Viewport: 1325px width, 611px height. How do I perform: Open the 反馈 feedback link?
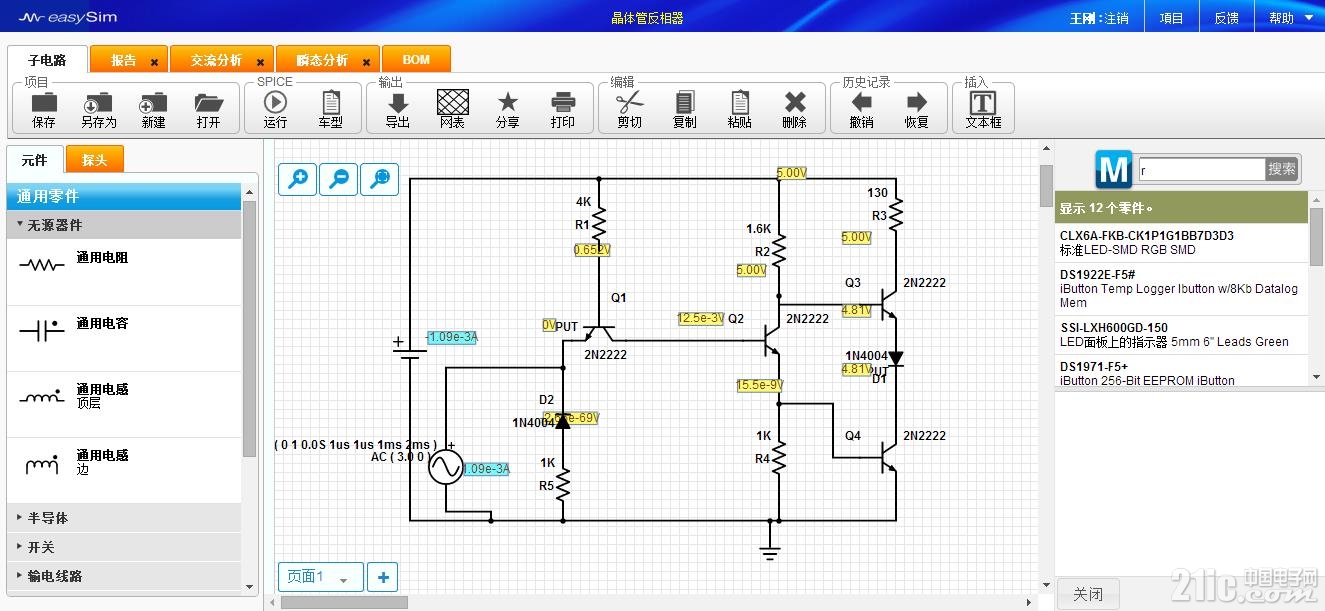[x=1226, y=18]
